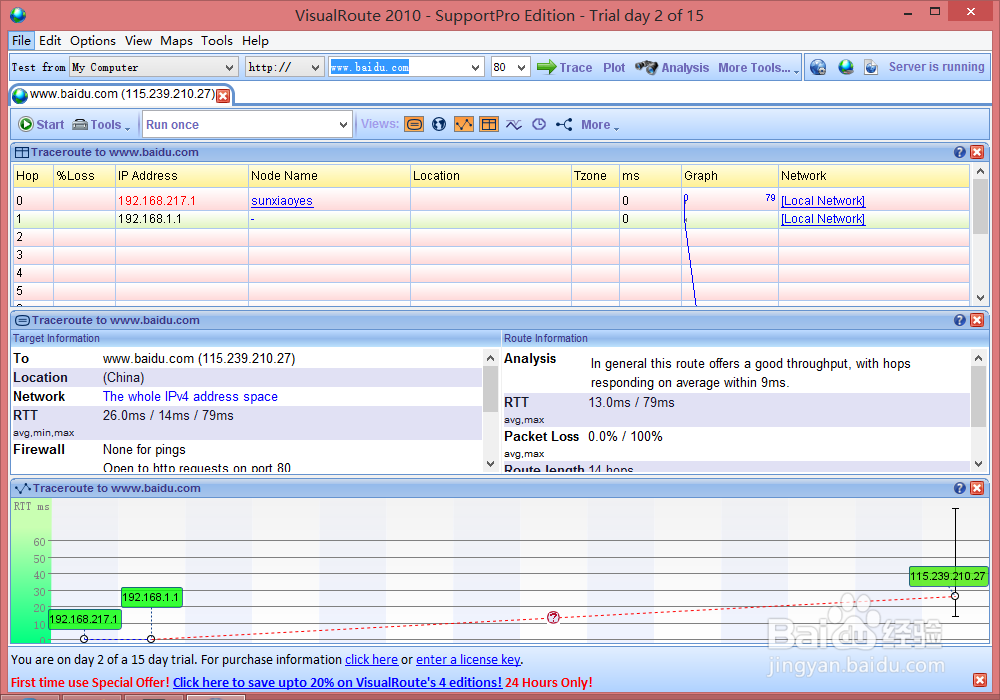Show the clock history view icon
Viewport: 1000px width, 700px height.
(x=539, y=124)
